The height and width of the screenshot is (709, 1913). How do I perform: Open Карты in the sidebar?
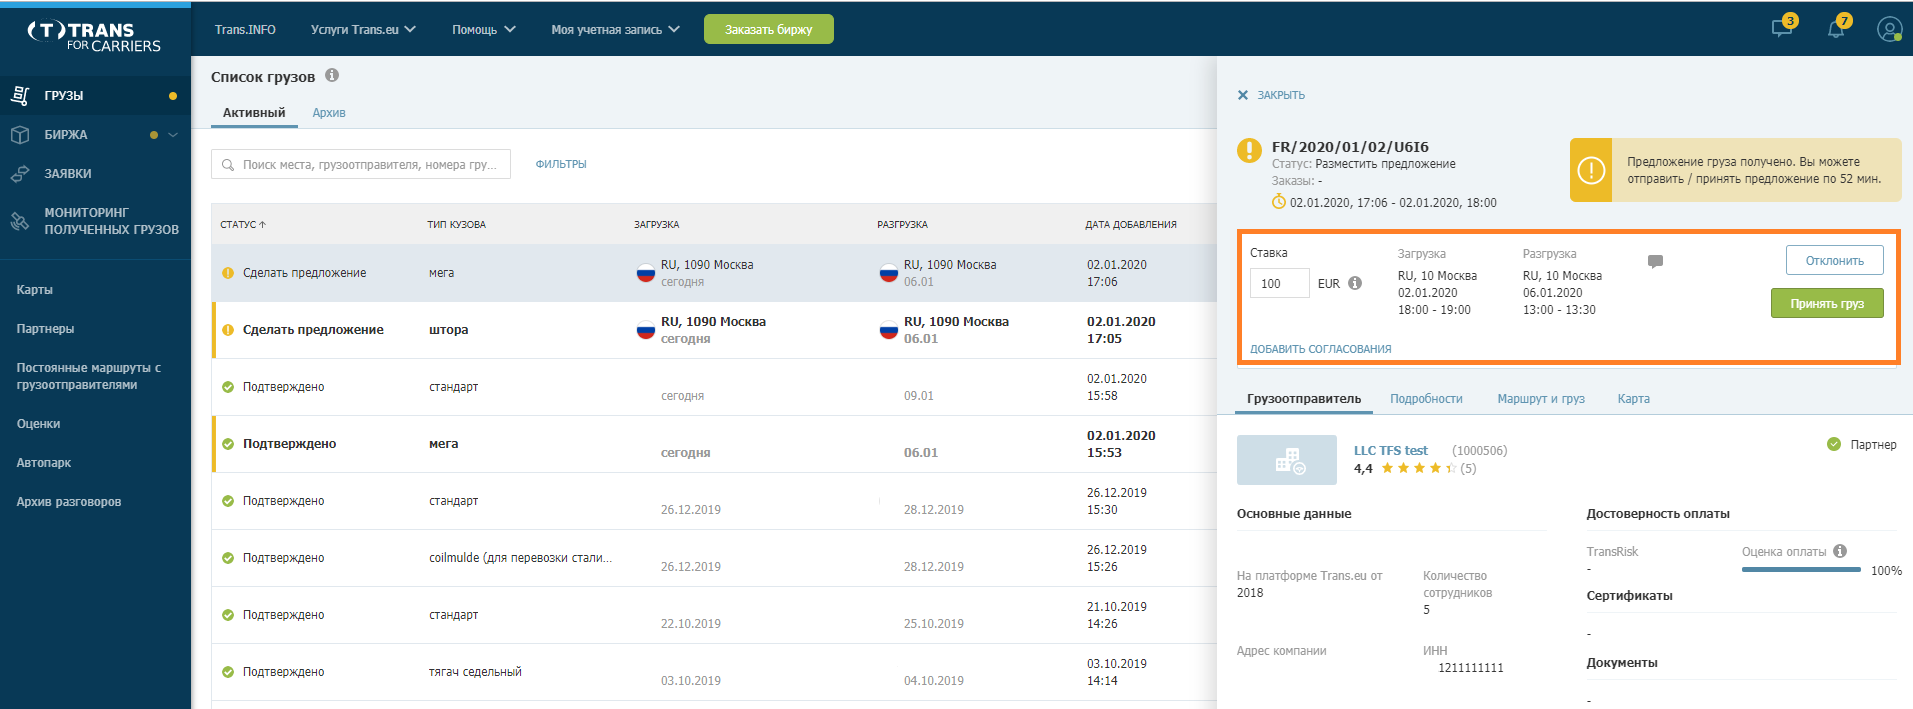coord(34,290)
